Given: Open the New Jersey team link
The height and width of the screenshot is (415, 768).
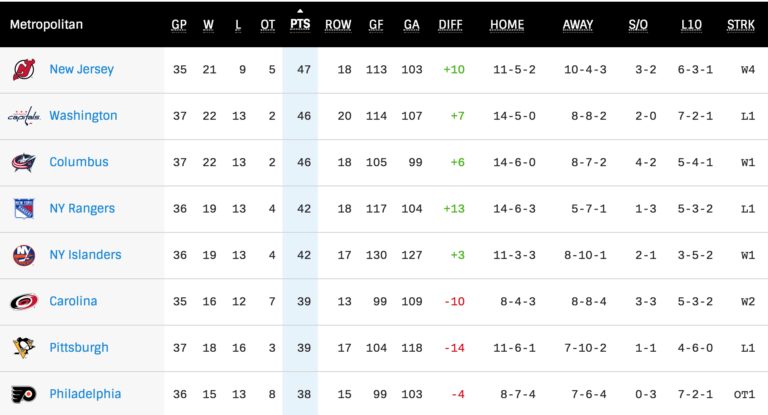Looking at the screenshot, I should (x=81, y=70).
